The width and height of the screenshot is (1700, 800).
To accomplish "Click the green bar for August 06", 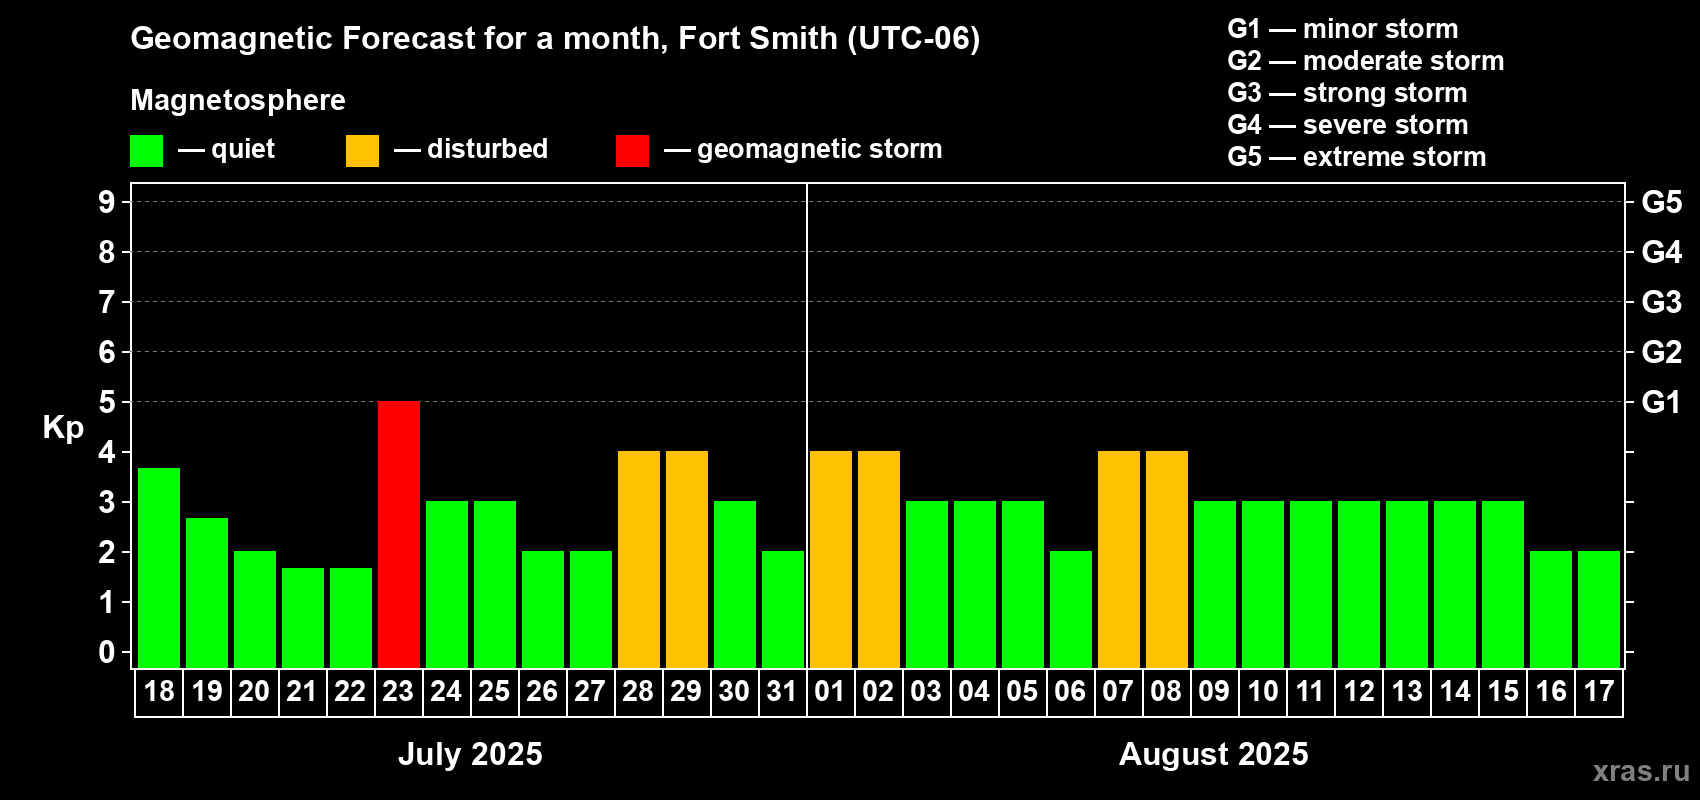I will [1071, 609].
